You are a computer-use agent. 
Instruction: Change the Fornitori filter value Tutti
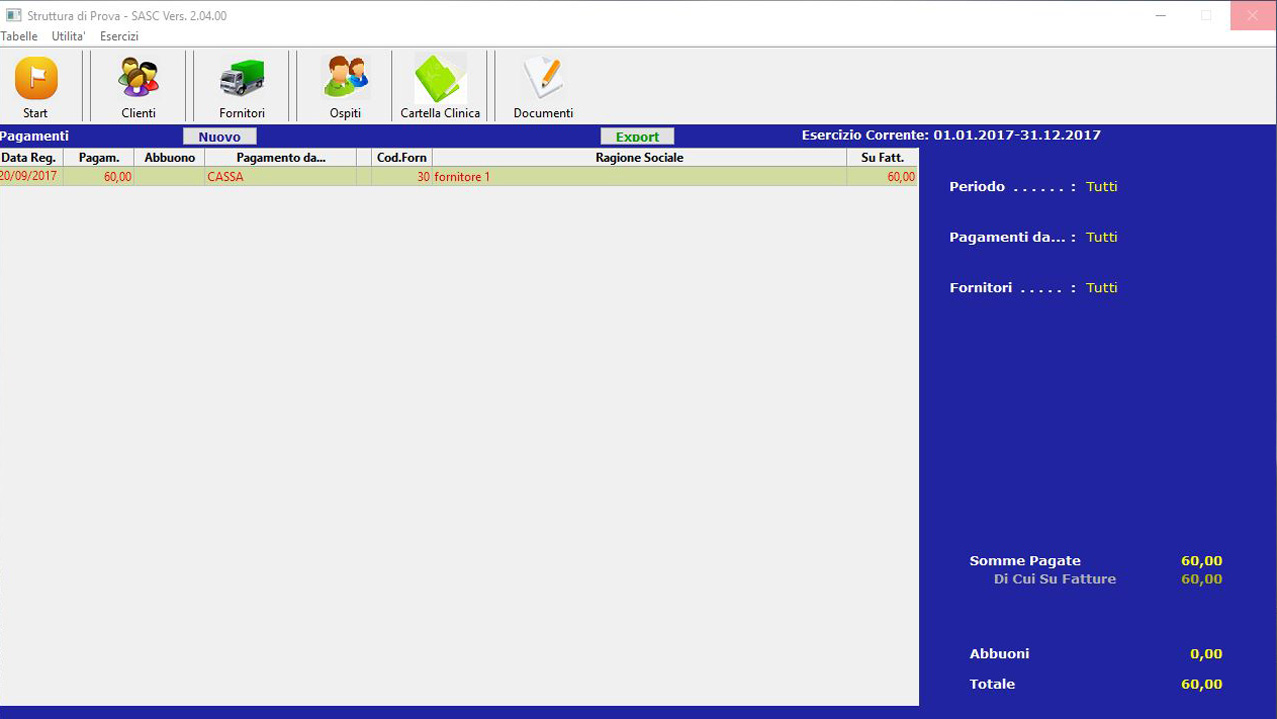coord(1102,288)
